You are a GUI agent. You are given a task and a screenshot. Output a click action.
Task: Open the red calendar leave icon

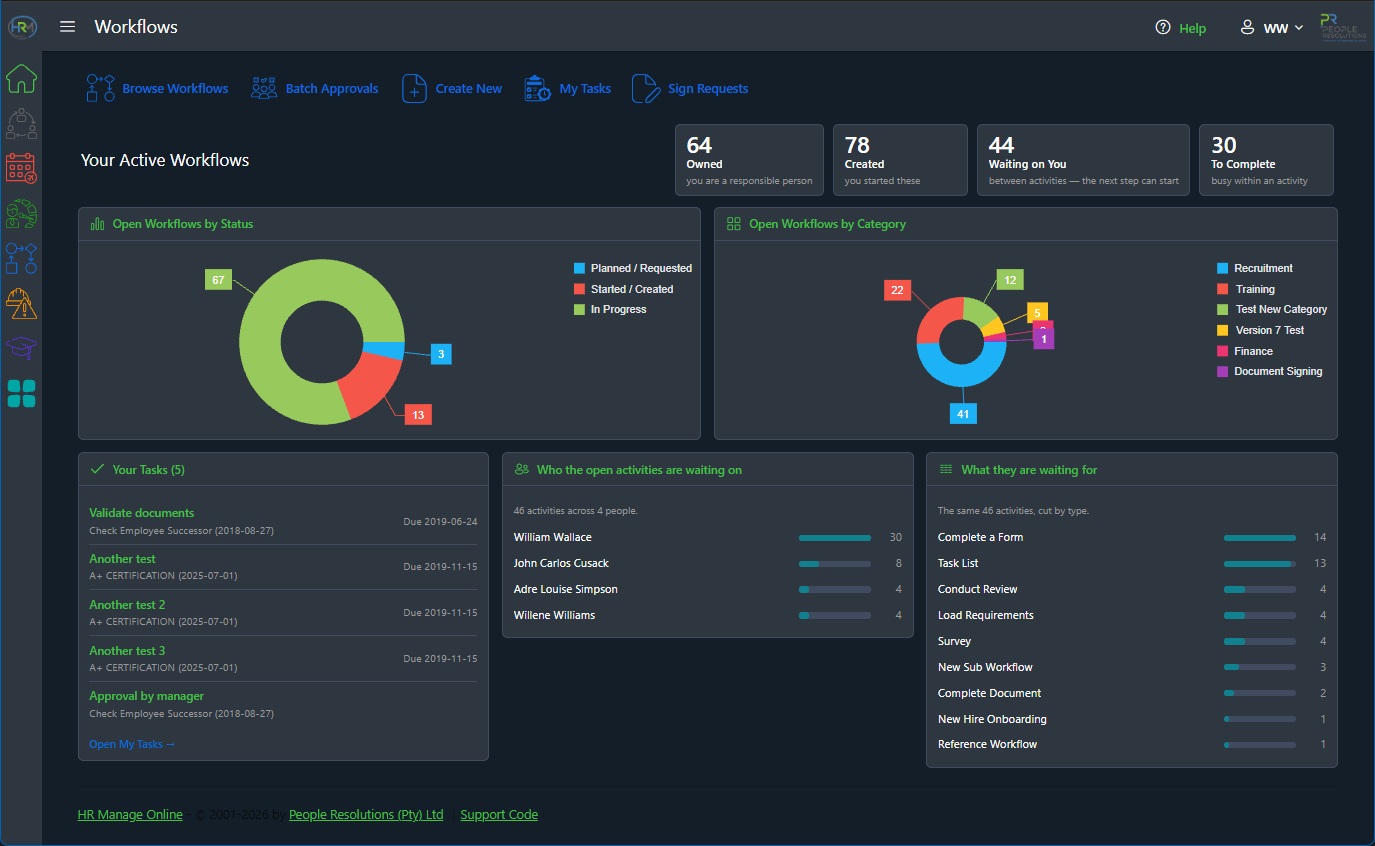[22, 168]
